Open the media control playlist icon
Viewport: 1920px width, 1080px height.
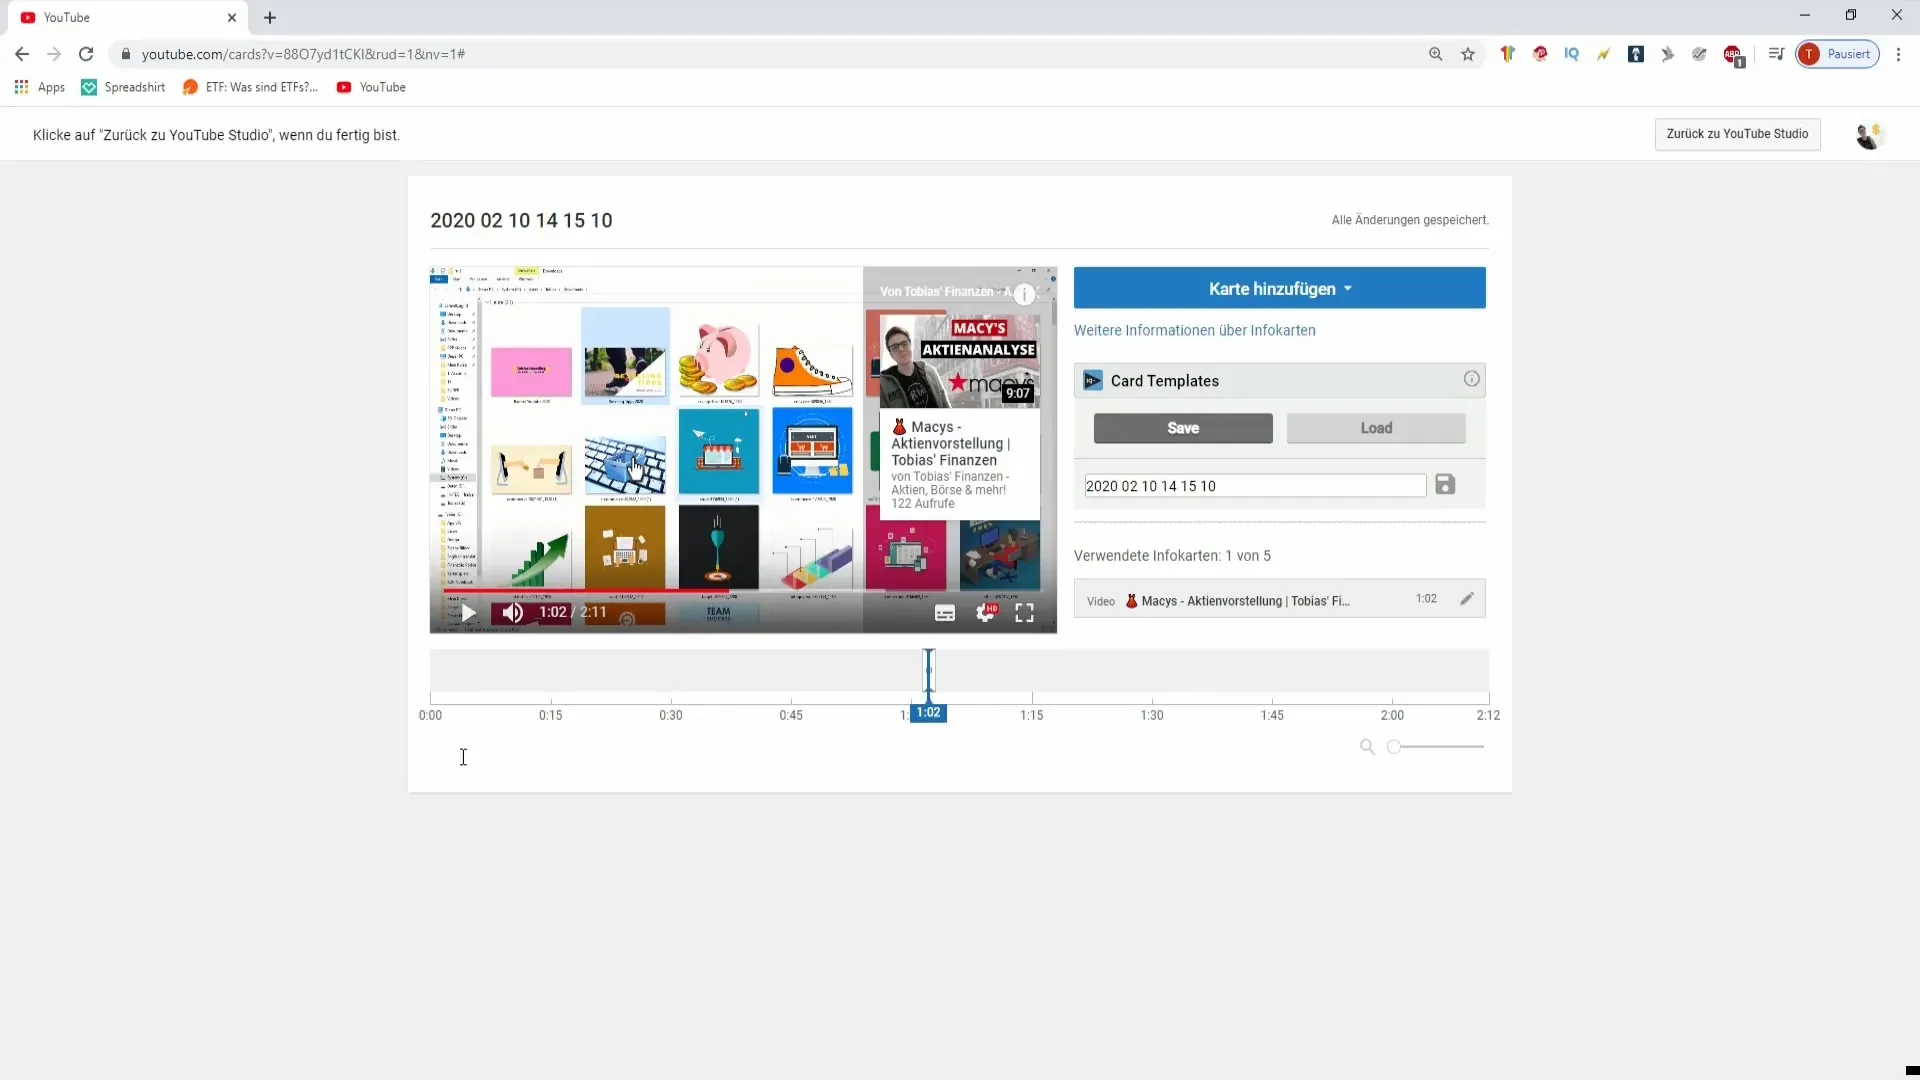[x=1776, y=54]
